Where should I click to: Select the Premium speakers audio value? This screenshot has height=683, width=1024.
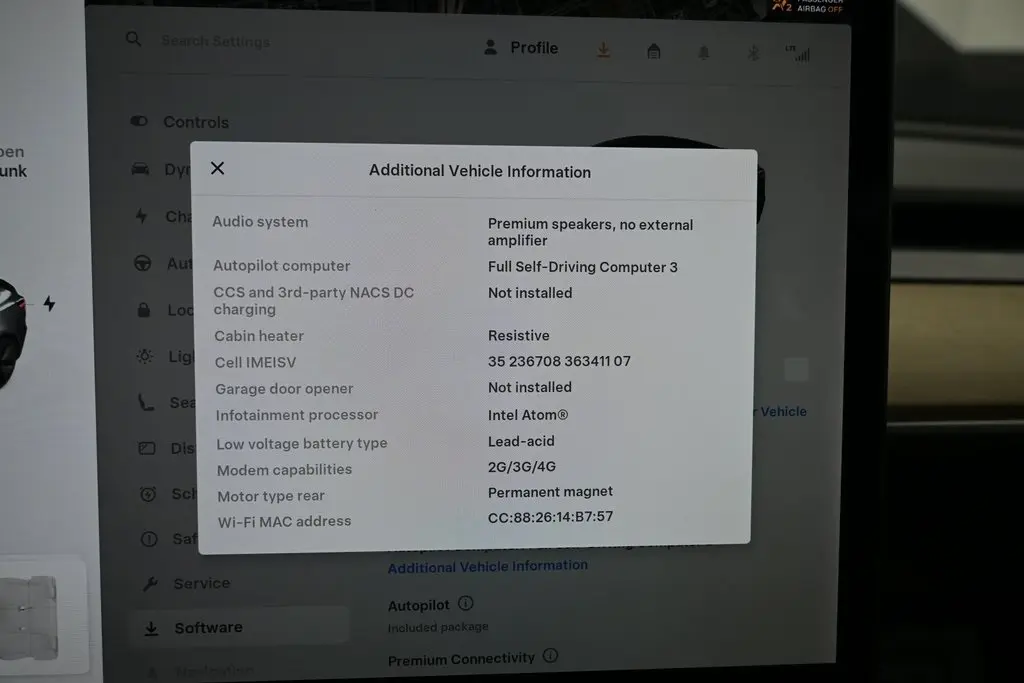[x=590, y=232]
